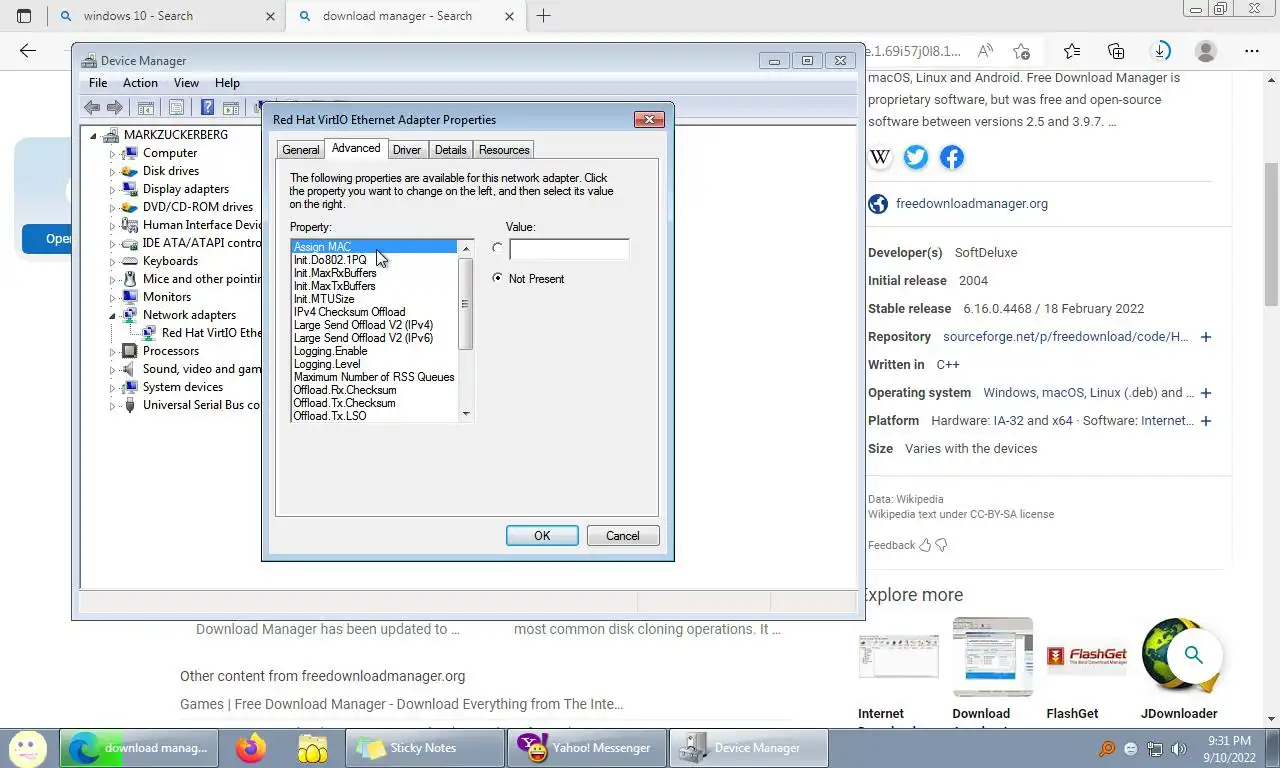Open new browser tab with plus icon
This screenshot has width=1280, height=768.
[x=543, y=16]
